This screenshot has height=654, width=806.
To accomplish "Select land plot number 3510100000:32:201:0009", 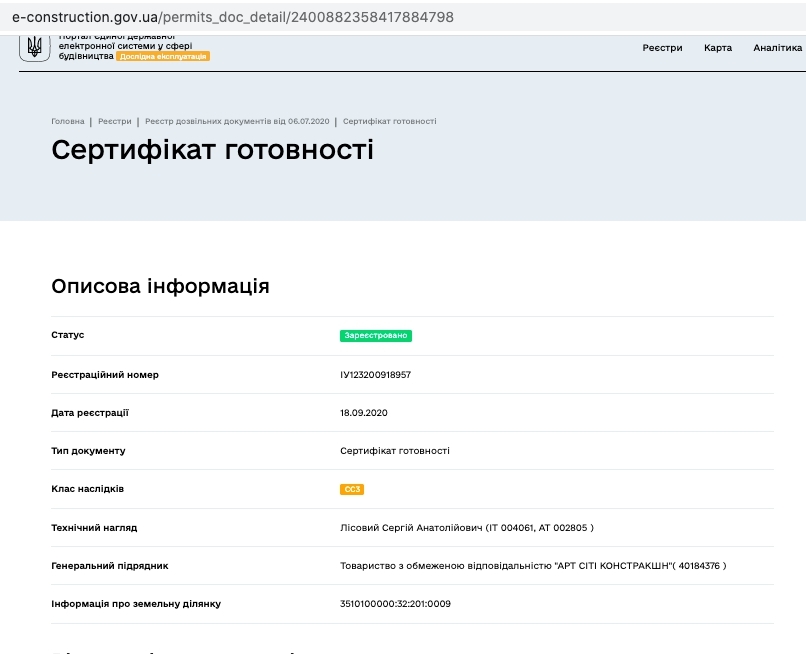I will click(x=395, y=604).
